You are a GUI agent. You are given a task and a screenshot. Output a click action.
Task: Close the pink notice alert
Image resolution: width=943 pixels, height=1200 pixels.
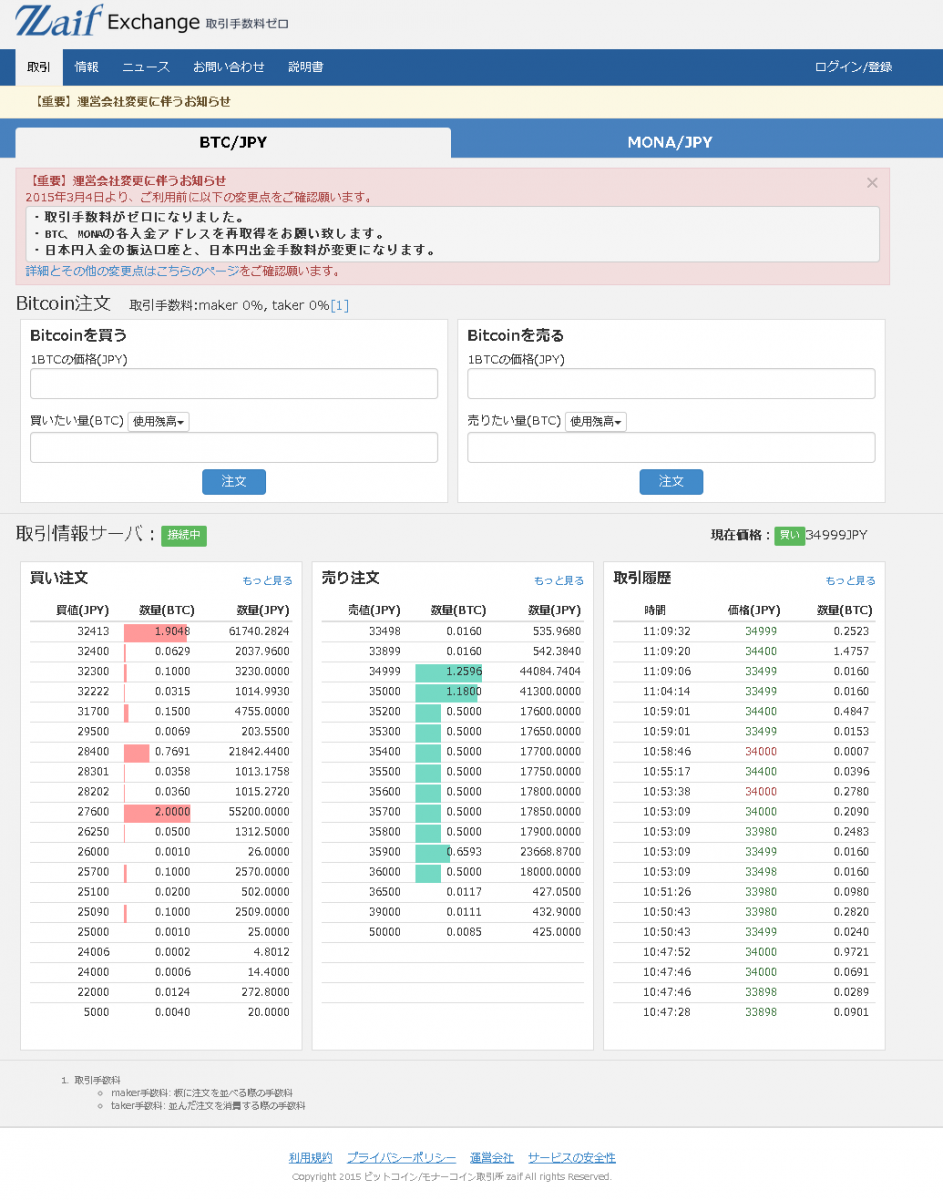[x=871, y=183]
